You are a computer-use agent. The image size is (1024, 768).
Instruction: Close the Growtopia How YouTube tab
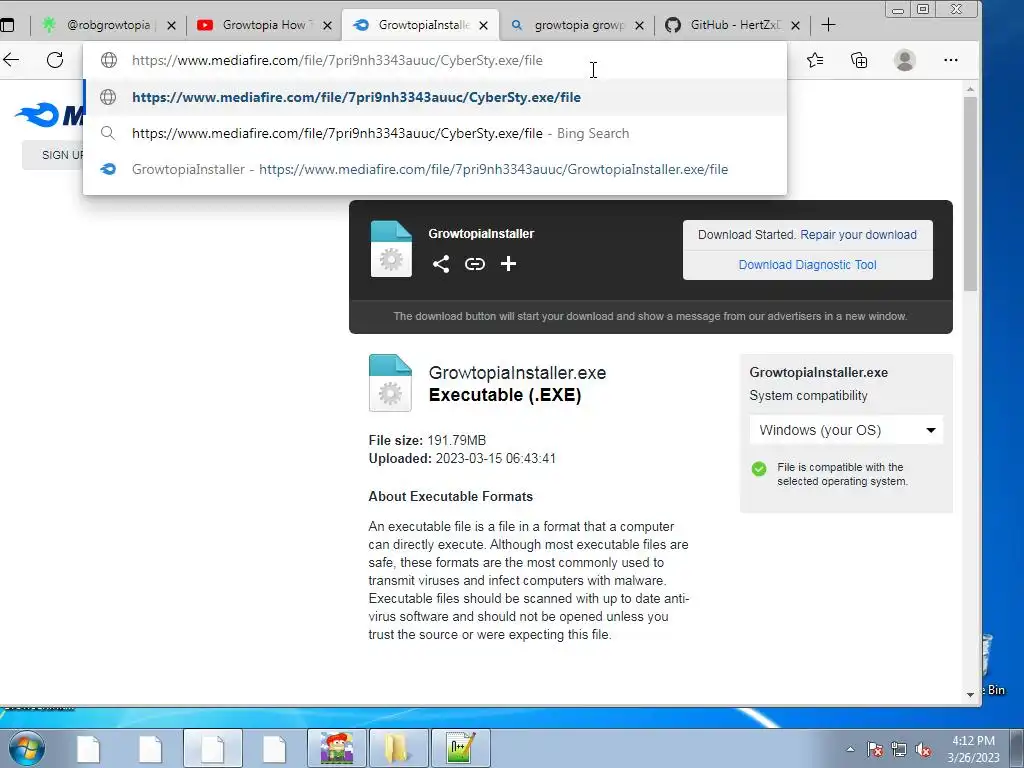pos(328,25)
